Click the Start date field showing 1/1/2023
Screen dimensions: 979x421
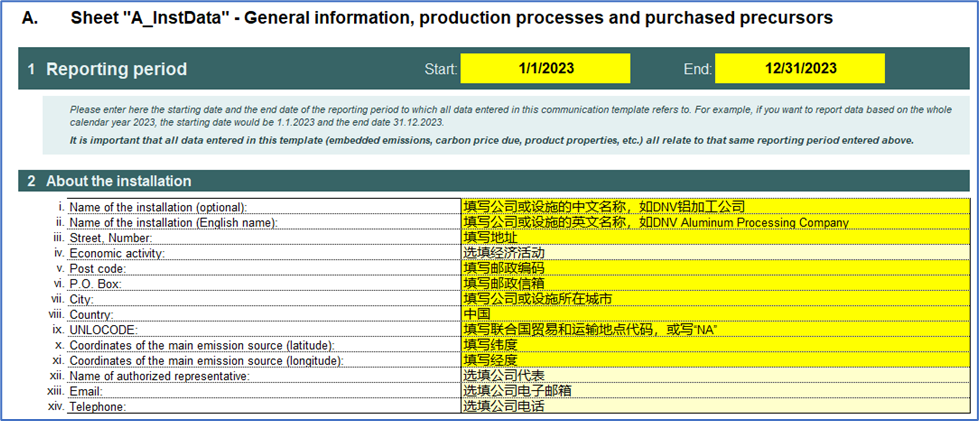coord(544,68)
